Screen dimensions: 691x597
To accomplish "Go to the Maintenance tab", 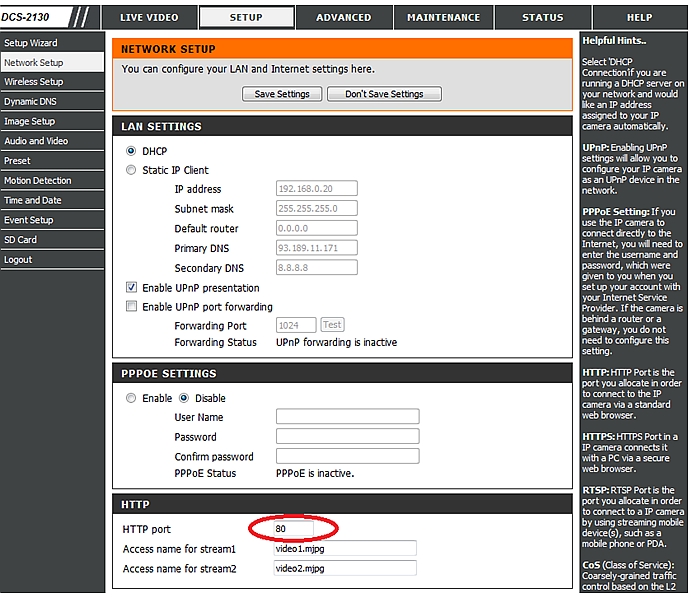I will (443, 17).
